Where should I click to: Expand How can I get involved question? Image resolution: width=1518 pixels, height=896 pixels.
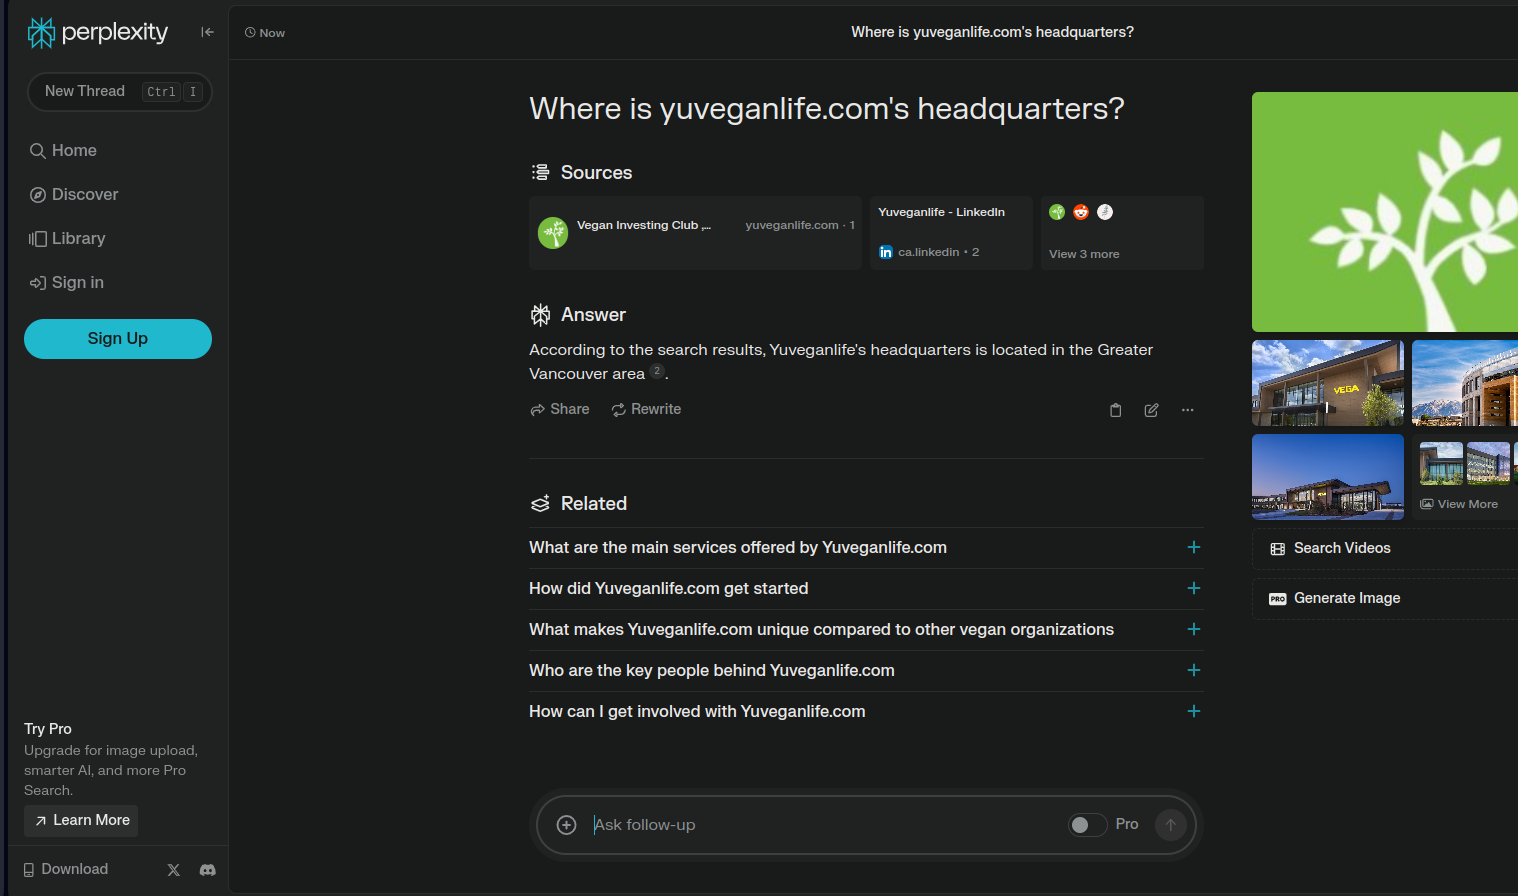coord(866,712)
